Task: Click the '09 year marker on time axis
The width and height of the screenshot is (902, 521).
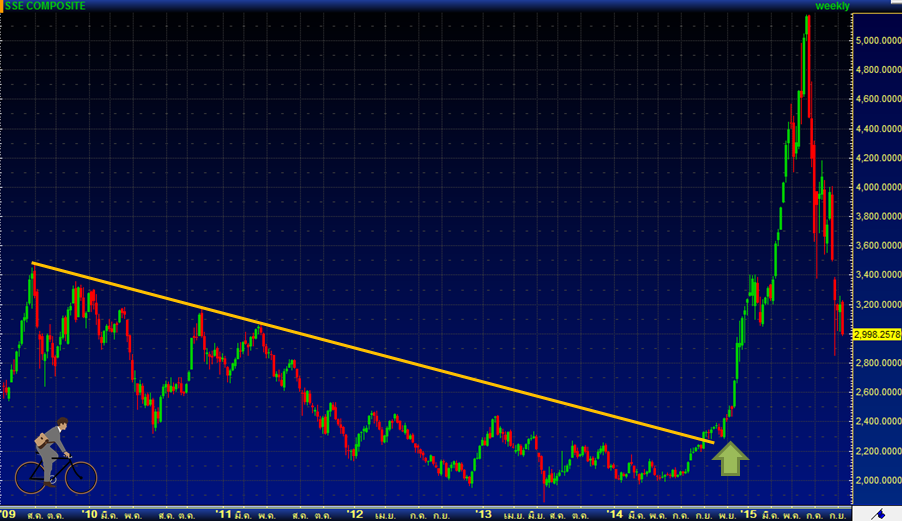Action: pos(8,514)
